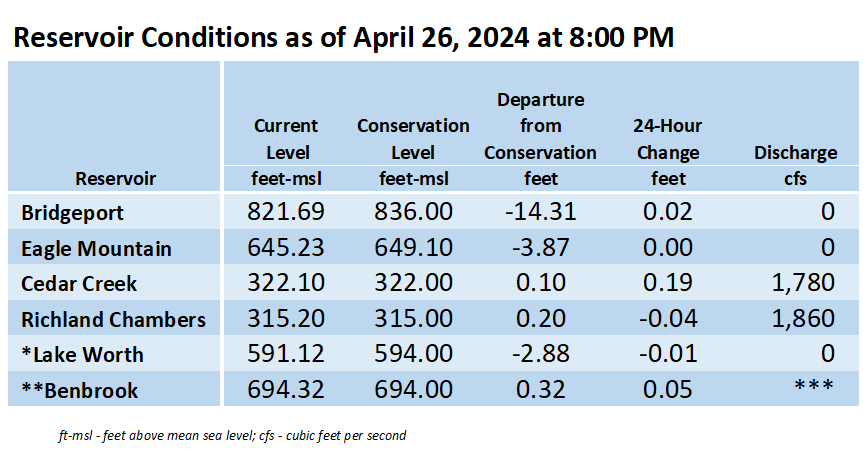The width and height of the screenshot is (867, 450).
Task: Select the Conservation Level column header
Action: click(413, 139)
